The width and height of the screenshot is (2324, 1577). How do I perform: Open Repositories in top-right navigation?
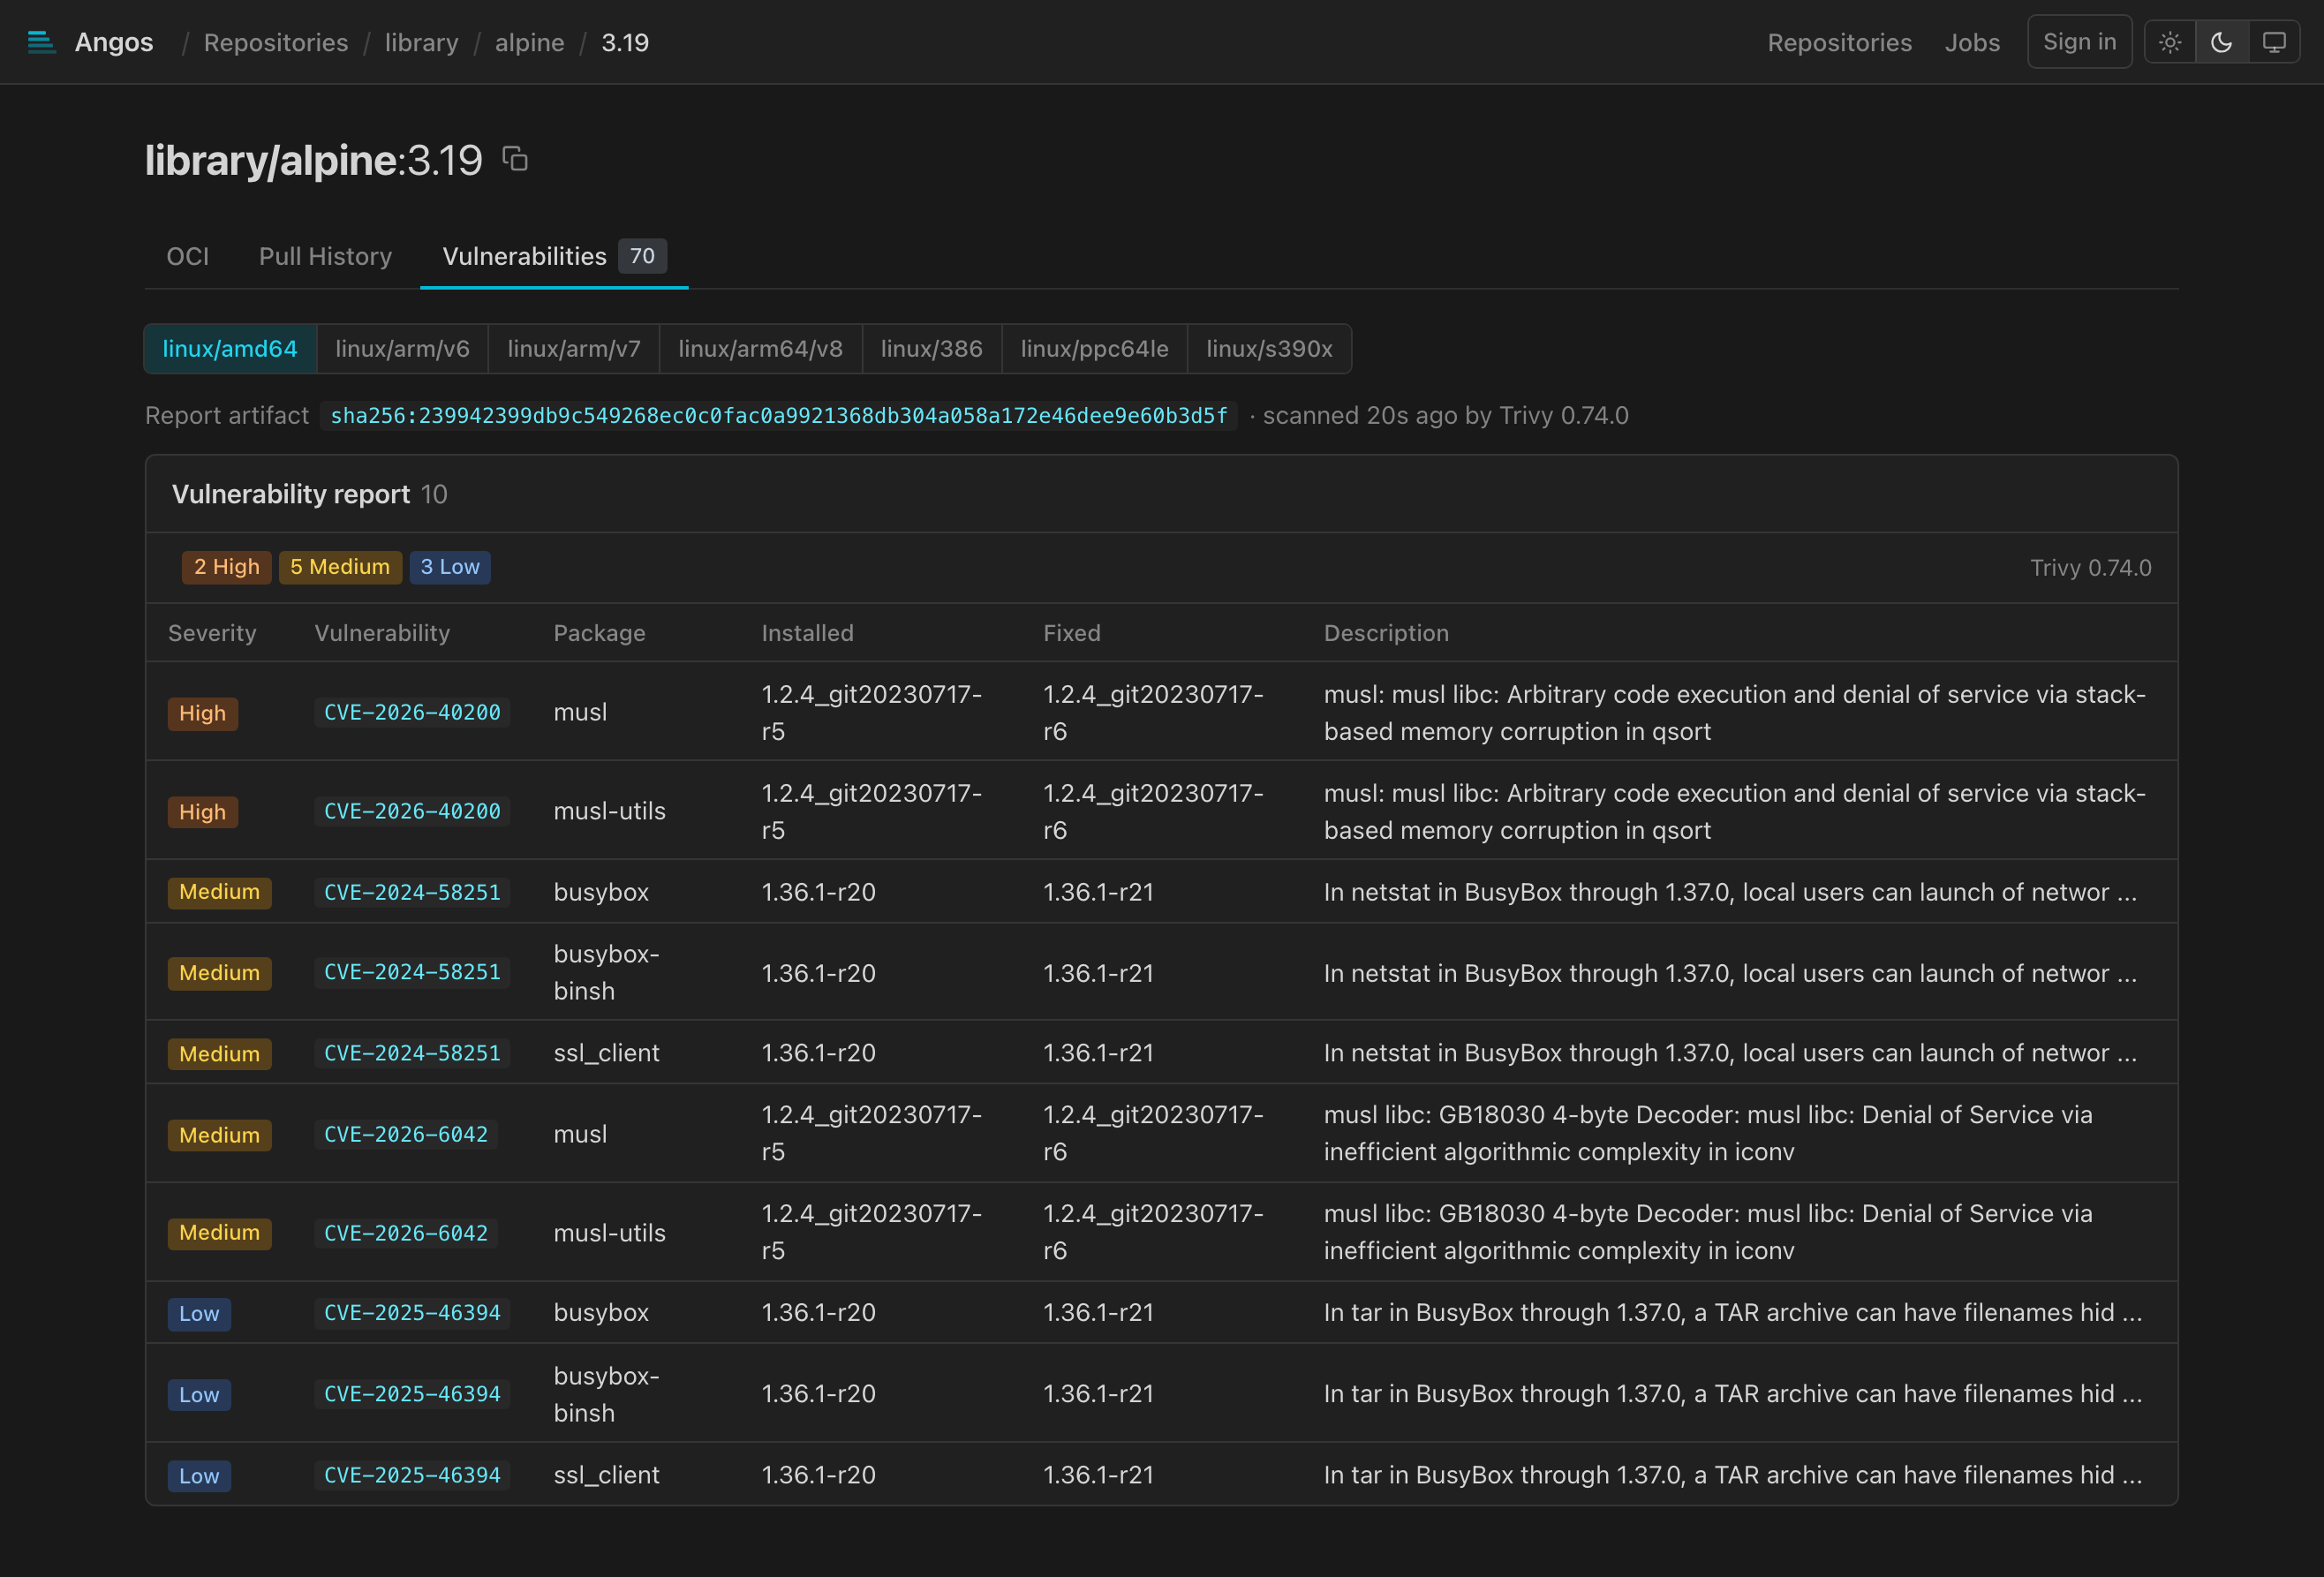[1840, 43]
